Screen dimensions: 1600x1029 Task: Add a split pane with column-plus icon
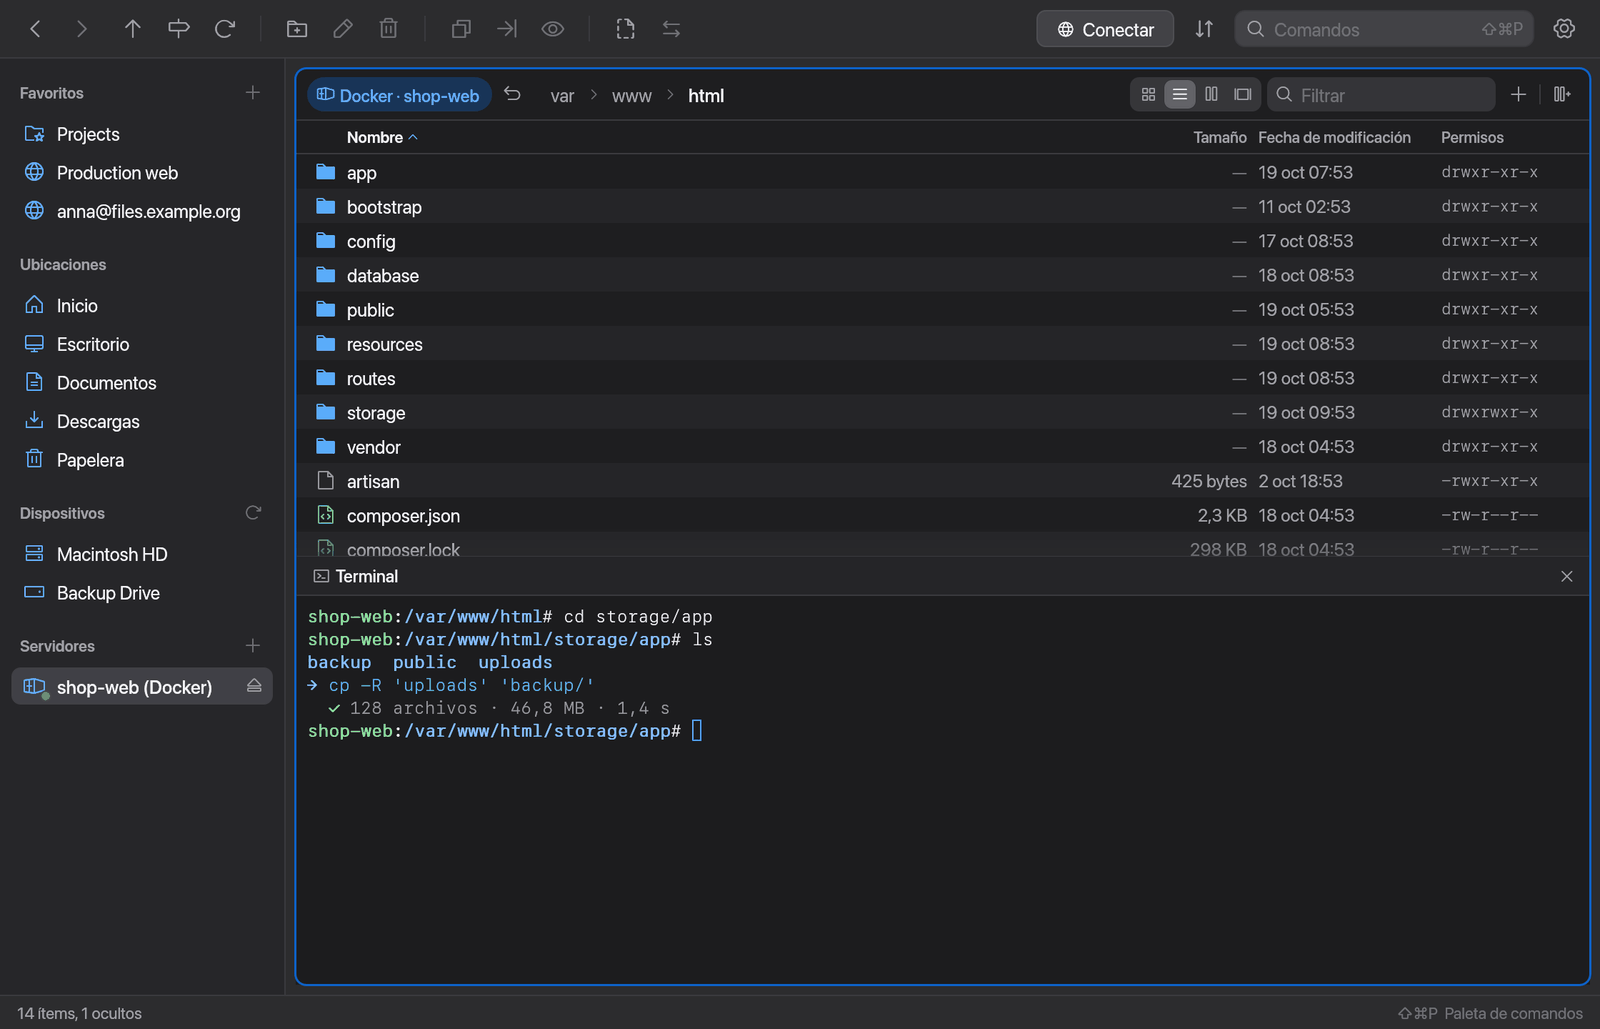coord(1562,94)
